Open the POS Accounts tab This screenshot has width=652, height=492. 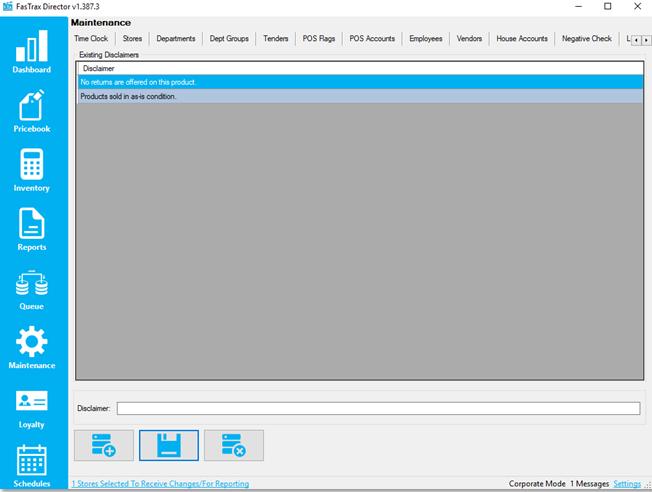pos(372,39)
